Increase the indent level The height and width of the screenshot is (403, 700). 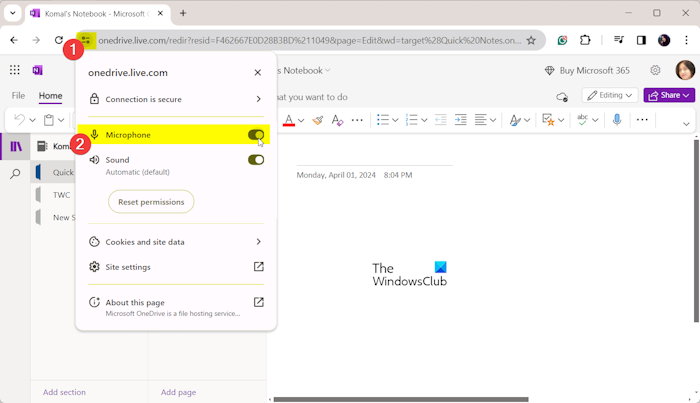point(460,120)
